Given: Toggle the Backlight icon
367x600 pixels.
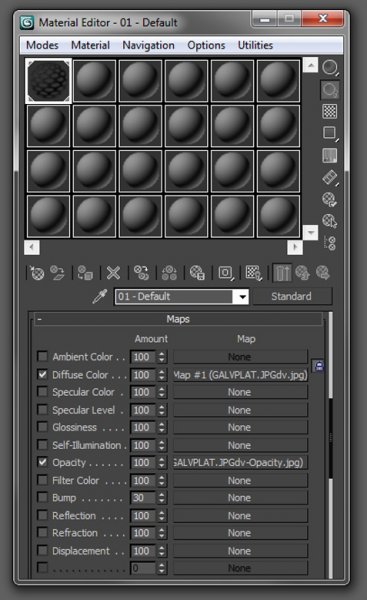Looking at the screenshot, I should [x=329, y=90].
